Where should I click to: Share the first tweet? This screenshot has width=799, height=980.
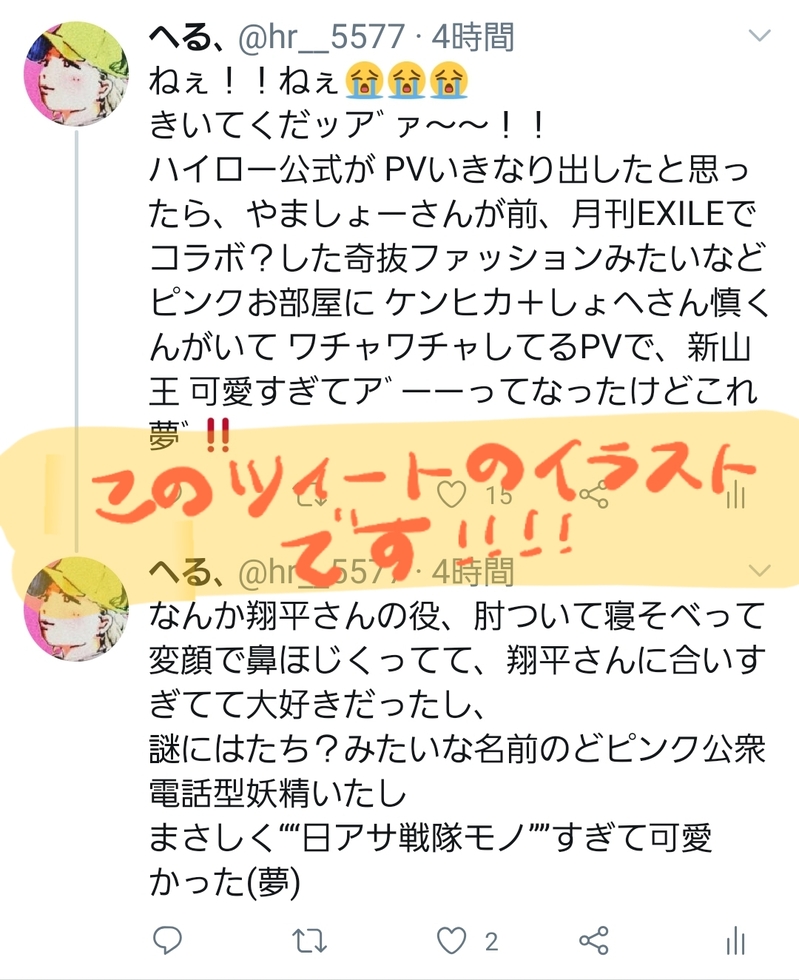pyautogui.click(x=593, y=495)
